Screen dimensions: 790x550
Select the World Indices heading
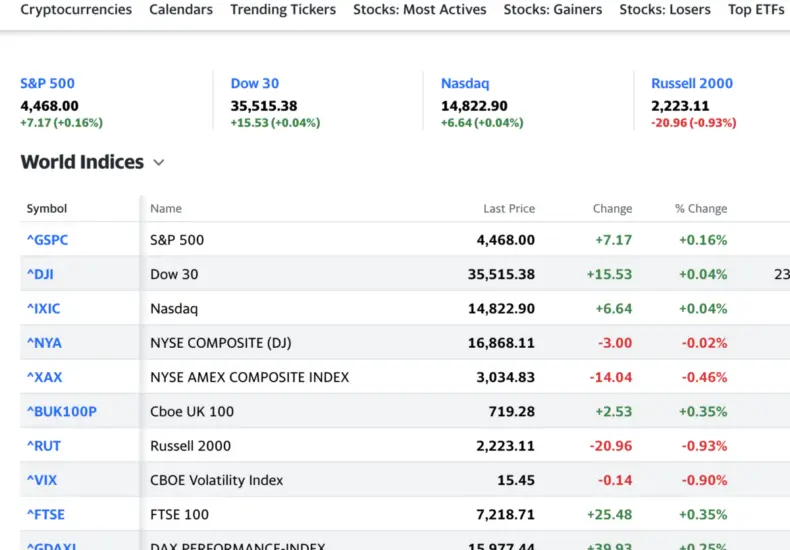[82, 162]
